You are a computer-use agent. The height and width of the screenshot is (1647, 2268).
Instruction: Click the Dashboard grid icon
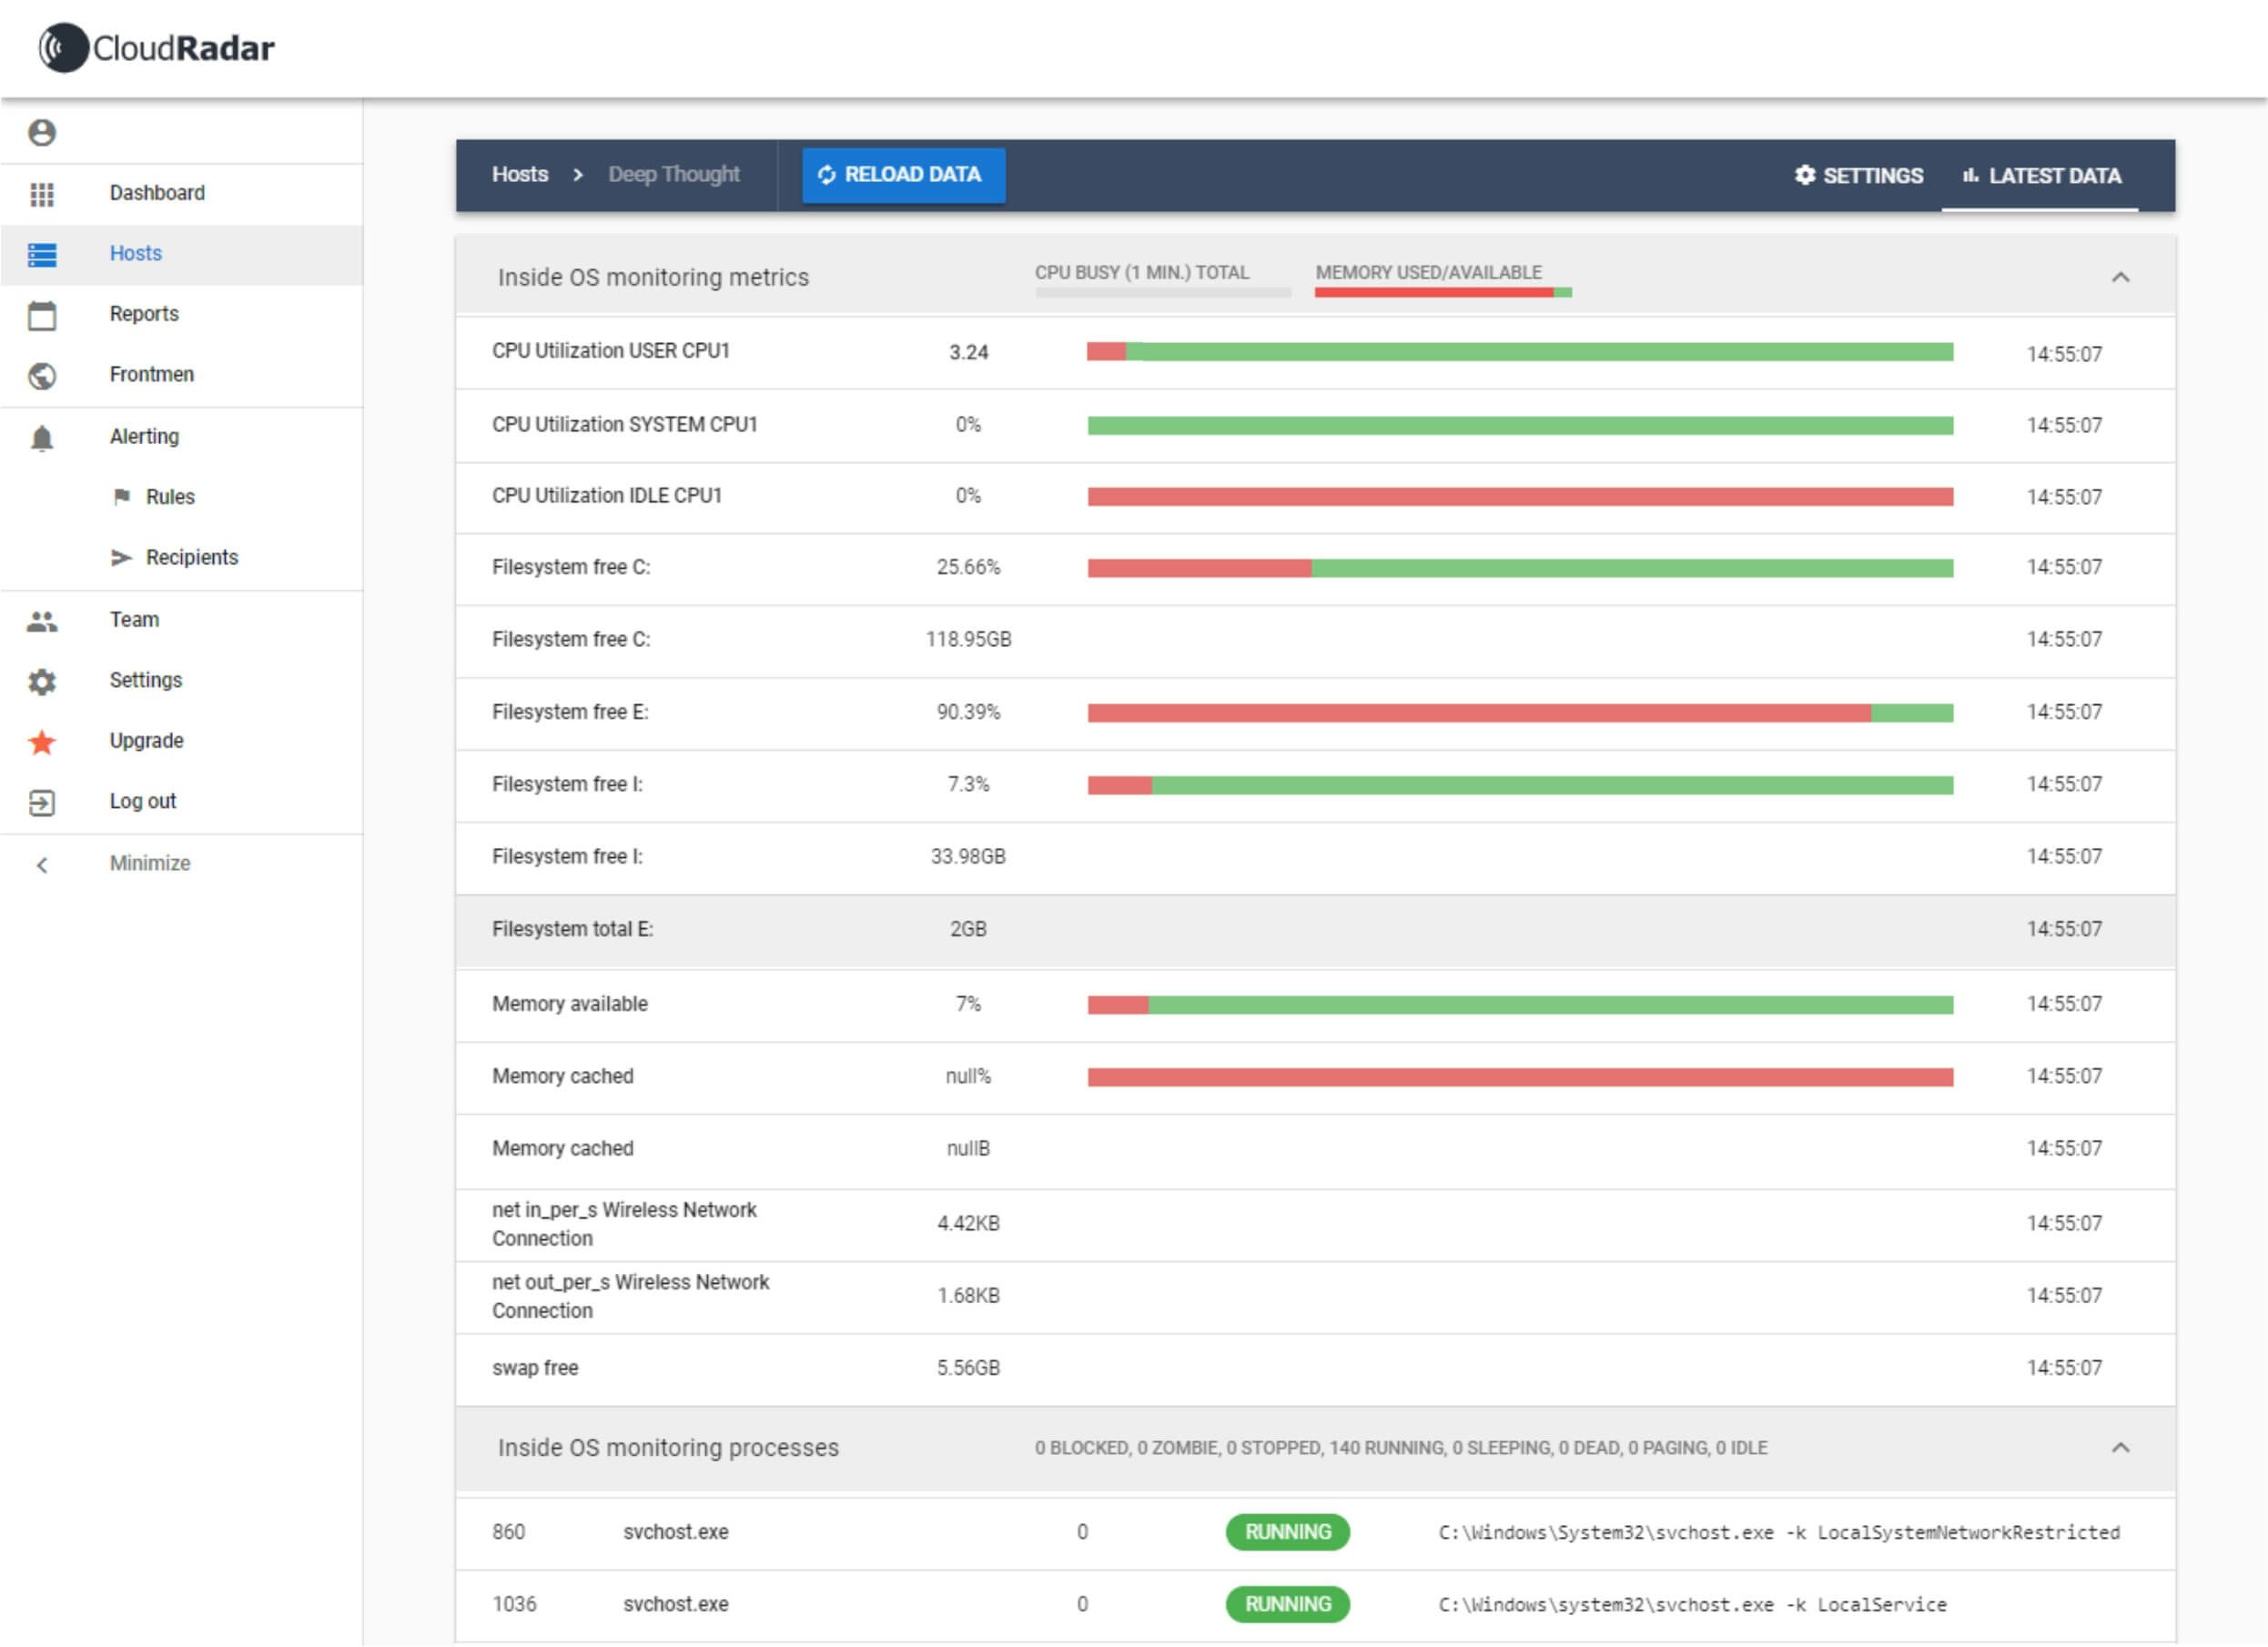(x=42, y=194)
